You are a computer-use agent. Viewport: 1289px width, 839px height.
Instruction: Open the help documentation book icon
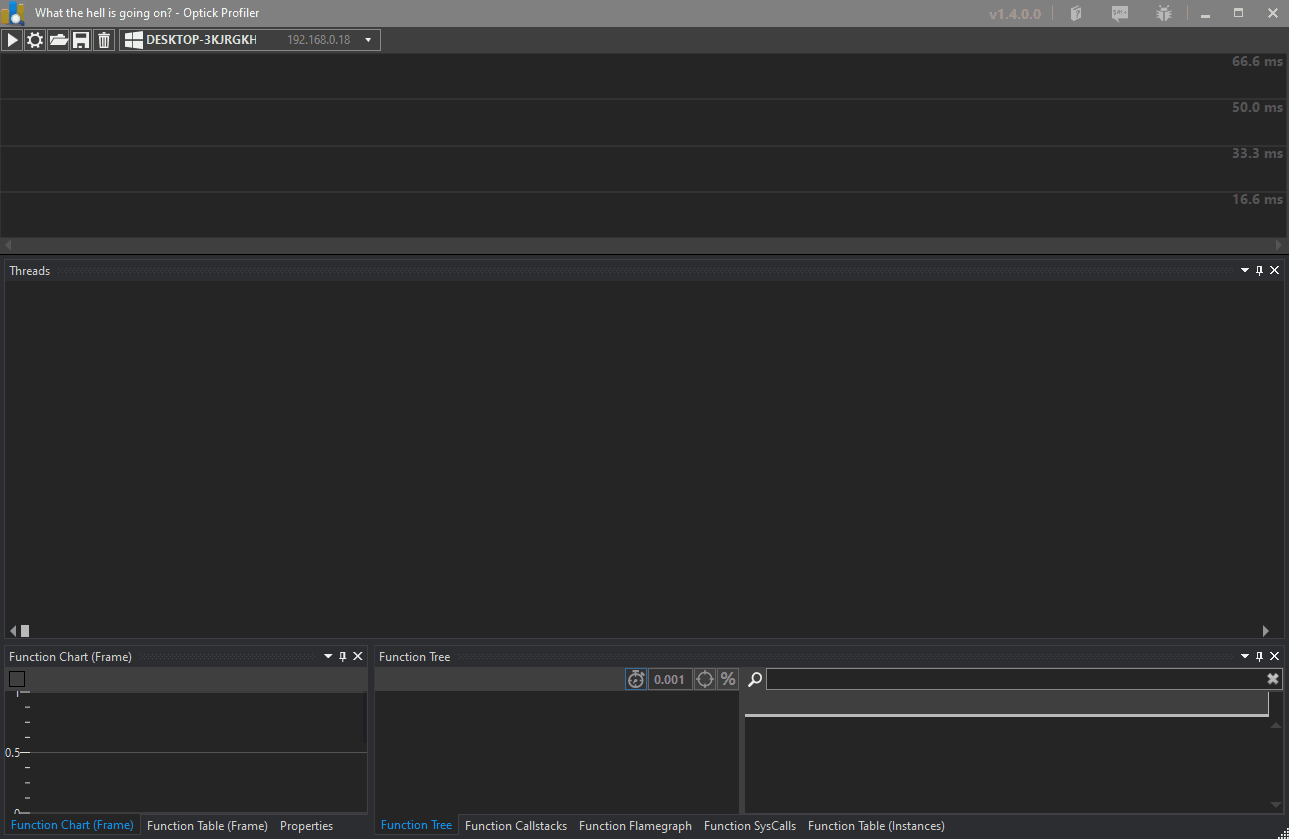tap(1076, 14)
